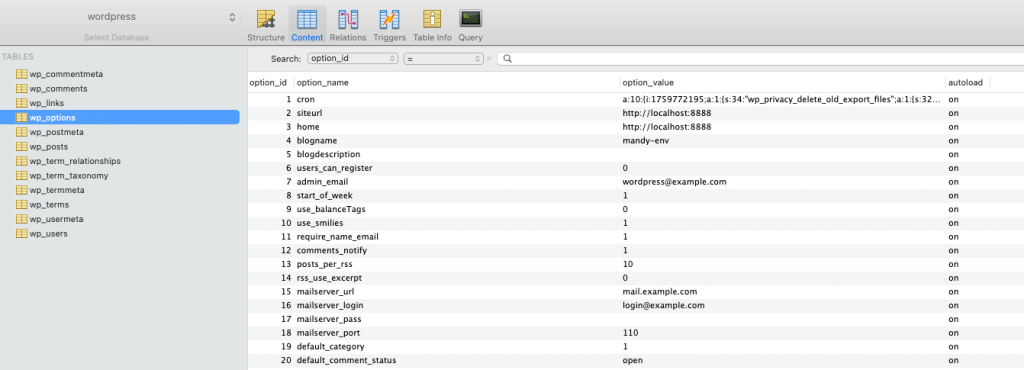Select the wordpress@example.com value cell
Image resolution: width=1024 pixels, height=370 pixels.
tap(675, 181)
